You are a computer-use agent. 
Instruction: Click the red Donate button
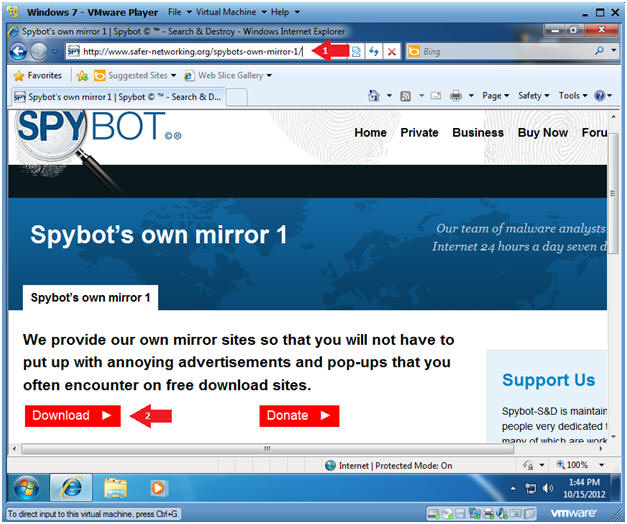[299, 416]
